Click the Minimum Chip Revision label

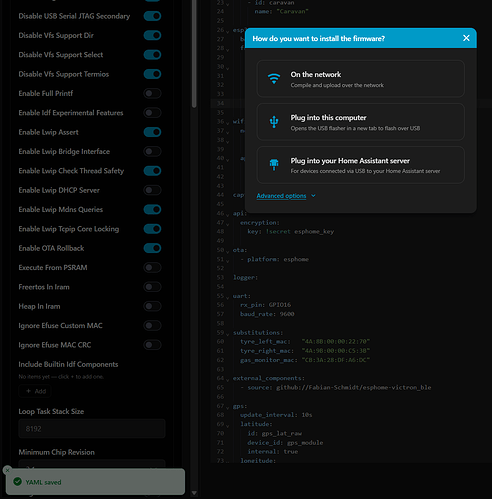coord(57,452)
